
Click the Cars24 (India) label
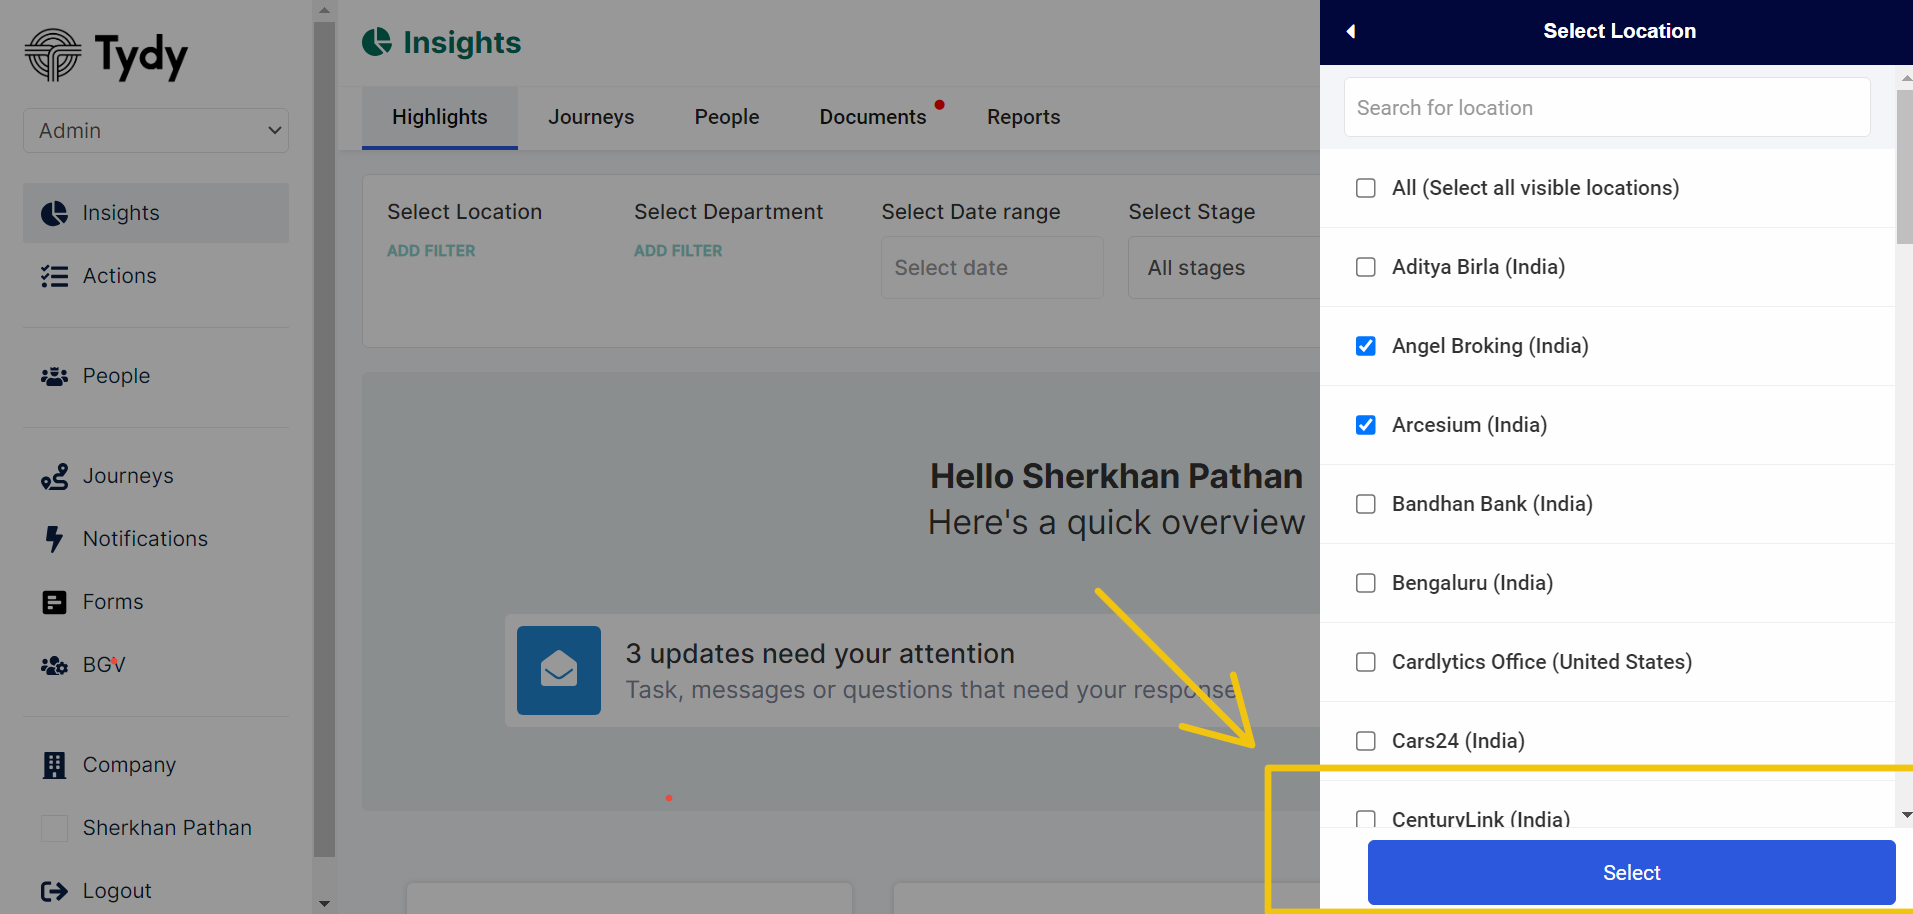tap(1458, 741)
